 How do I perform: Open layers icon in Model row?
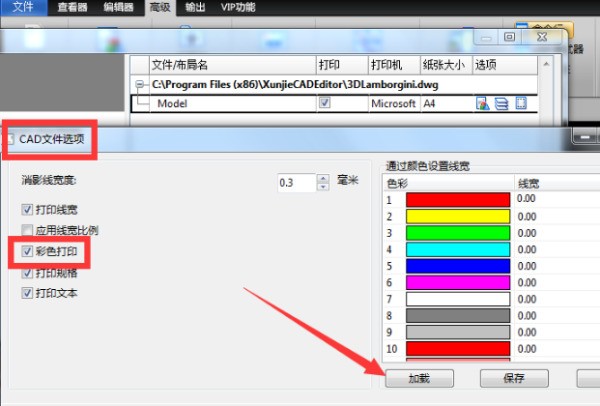point(501,103)
